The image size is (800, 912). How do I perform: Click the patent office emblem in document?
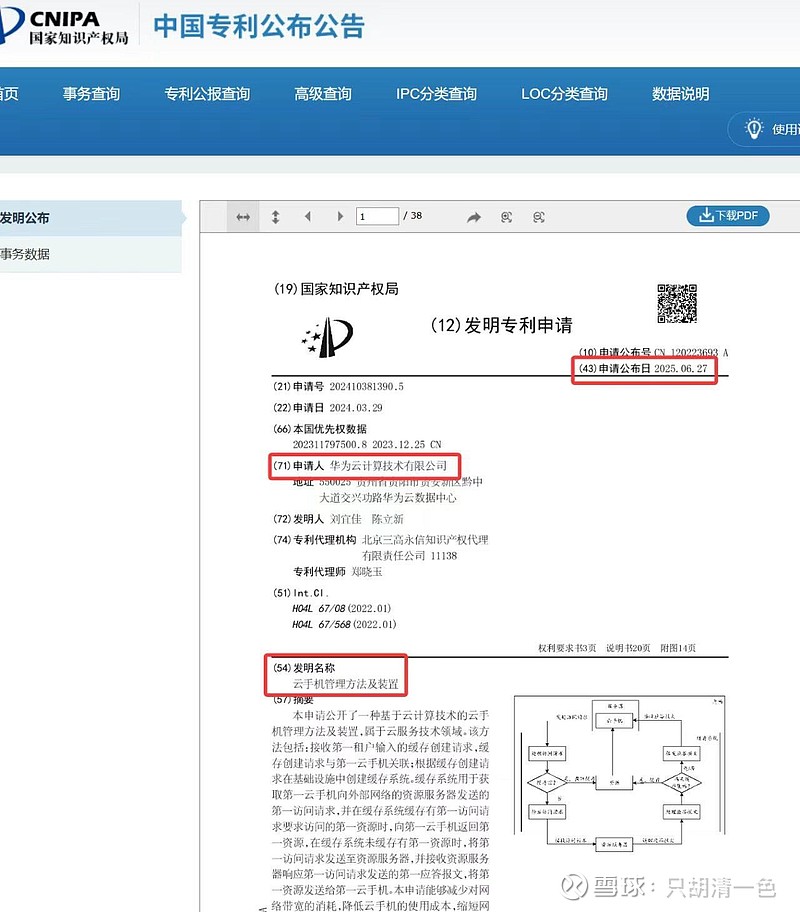[328, 337]
